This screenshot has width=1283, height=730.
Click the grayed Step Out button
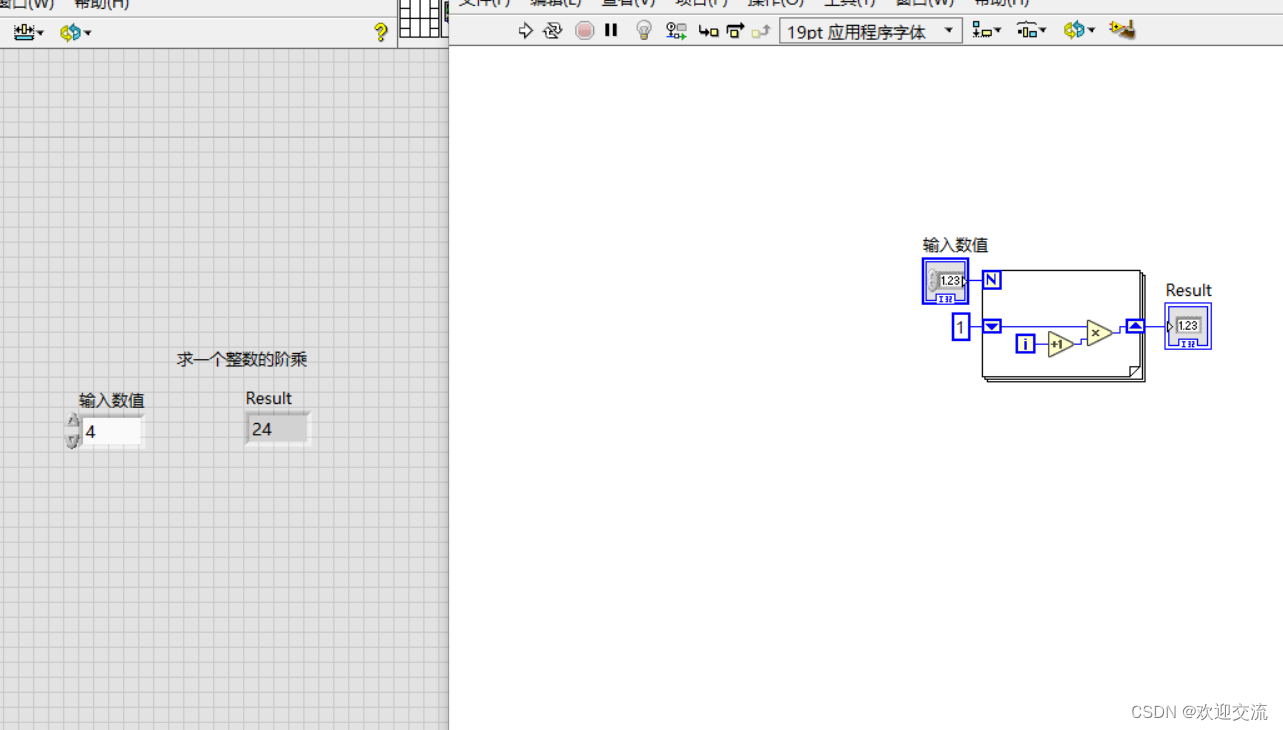(761, 31)
